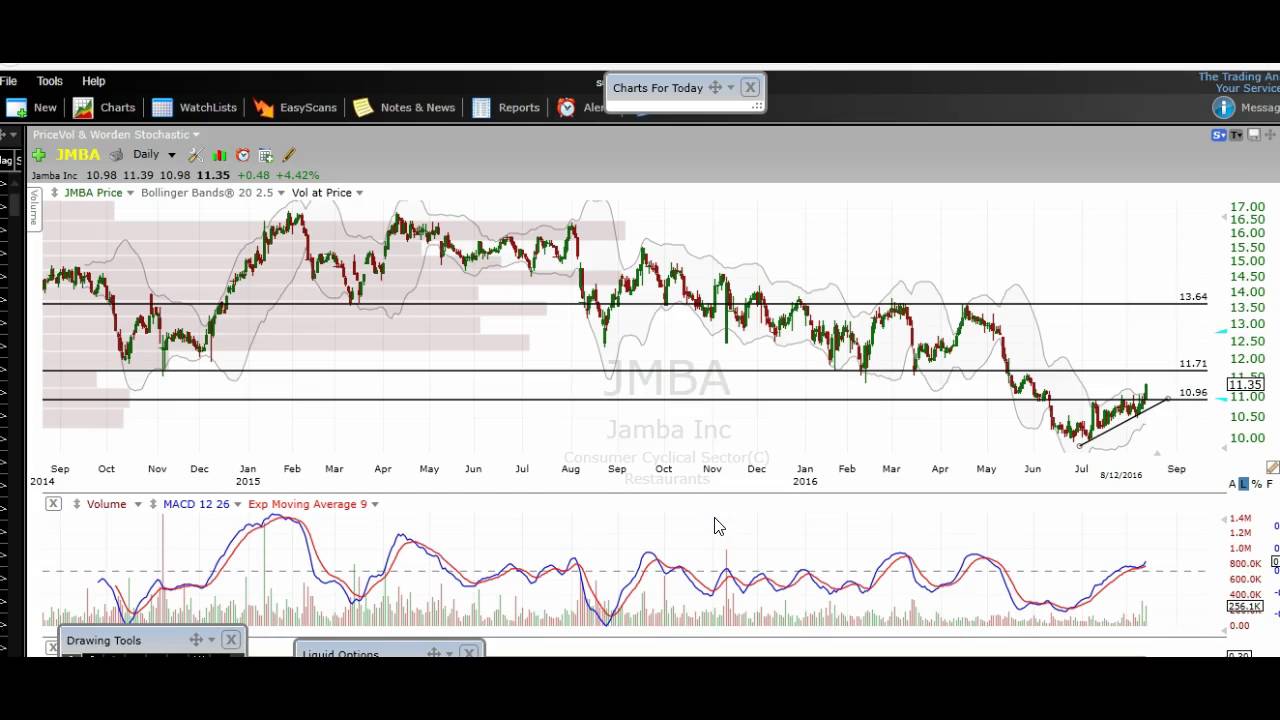1280x720 pixels.
Task: Click the pencil icon at chart right edge
Action: (1272, 467)
